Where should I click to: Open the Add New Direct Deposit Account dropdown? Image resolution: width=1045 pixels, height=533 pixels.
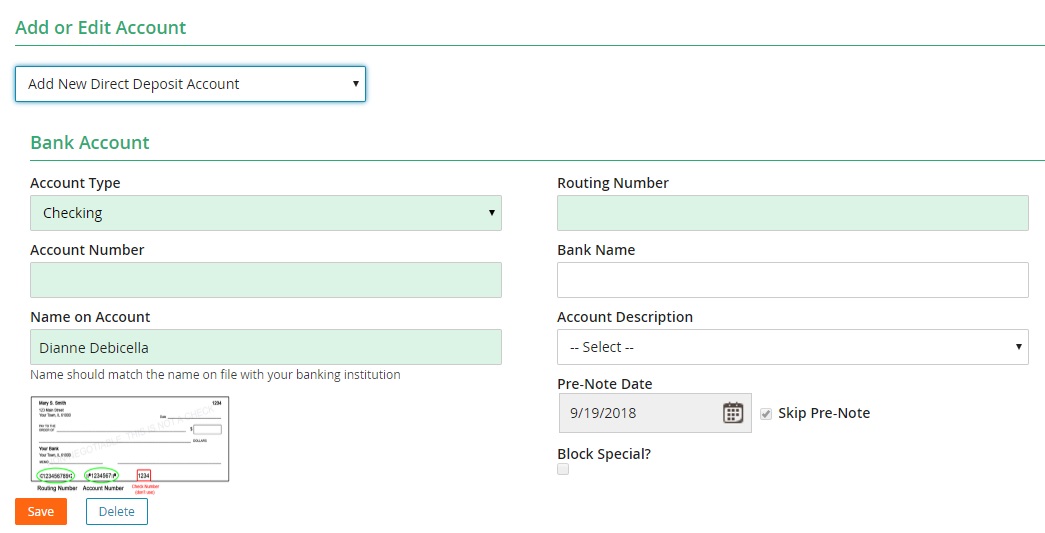pos(190,84)
